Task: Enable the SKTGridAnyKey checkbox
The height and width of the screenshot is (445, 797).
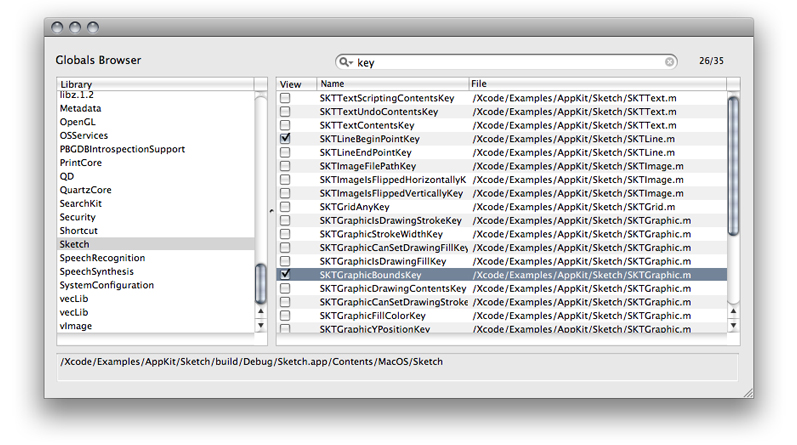Action: 286,207
